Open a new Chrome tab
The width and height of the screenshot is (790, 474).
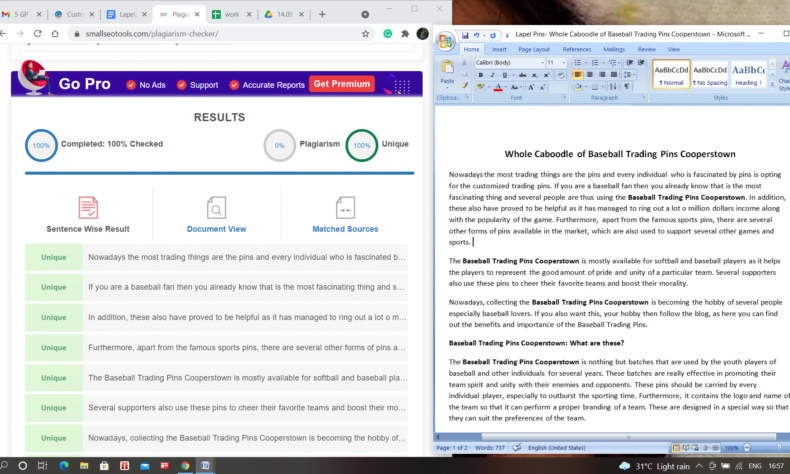point(322,15)
